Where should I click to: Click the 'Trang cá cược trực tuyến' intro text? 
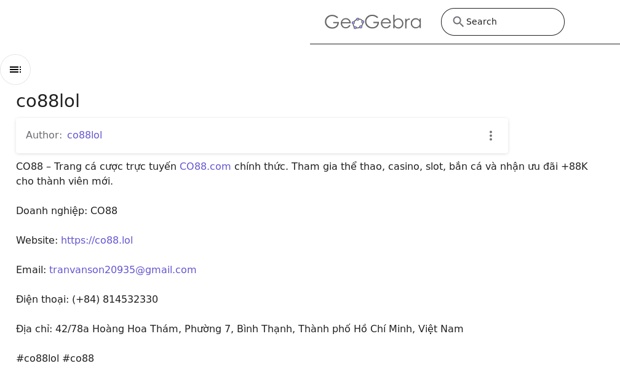point(115,166)
